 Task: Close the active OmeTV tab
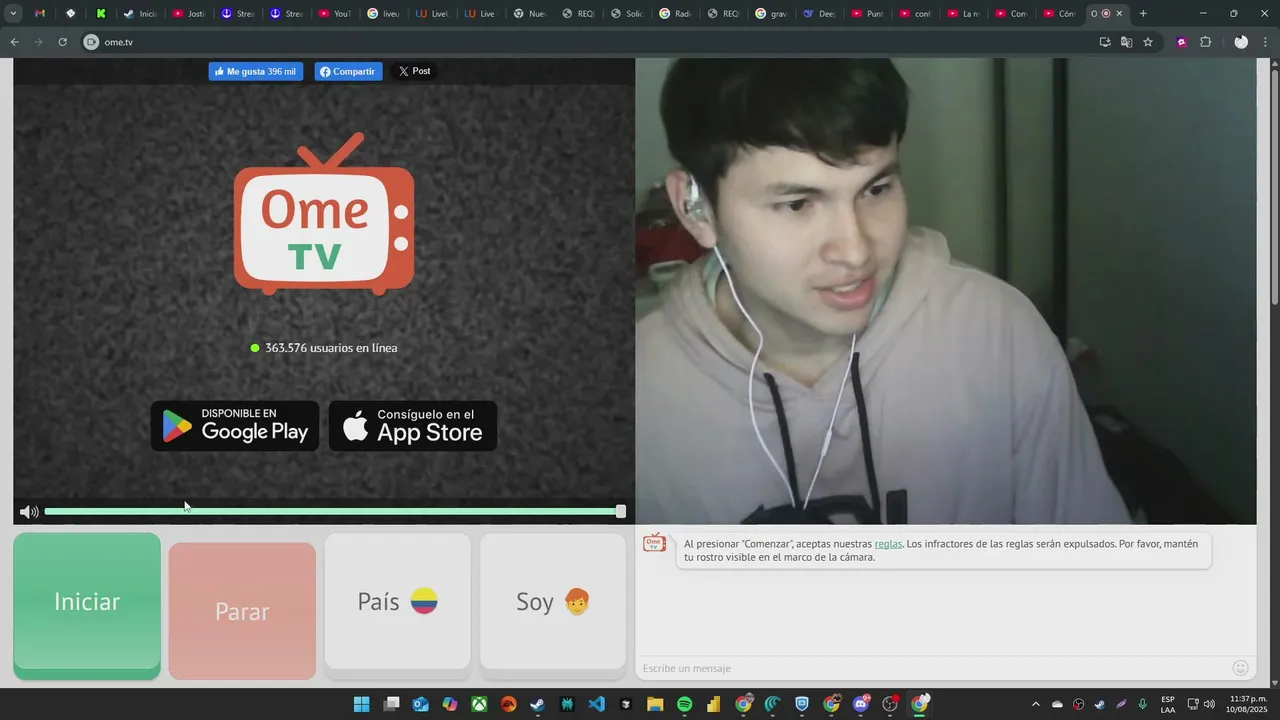(x=1119, y=13)
